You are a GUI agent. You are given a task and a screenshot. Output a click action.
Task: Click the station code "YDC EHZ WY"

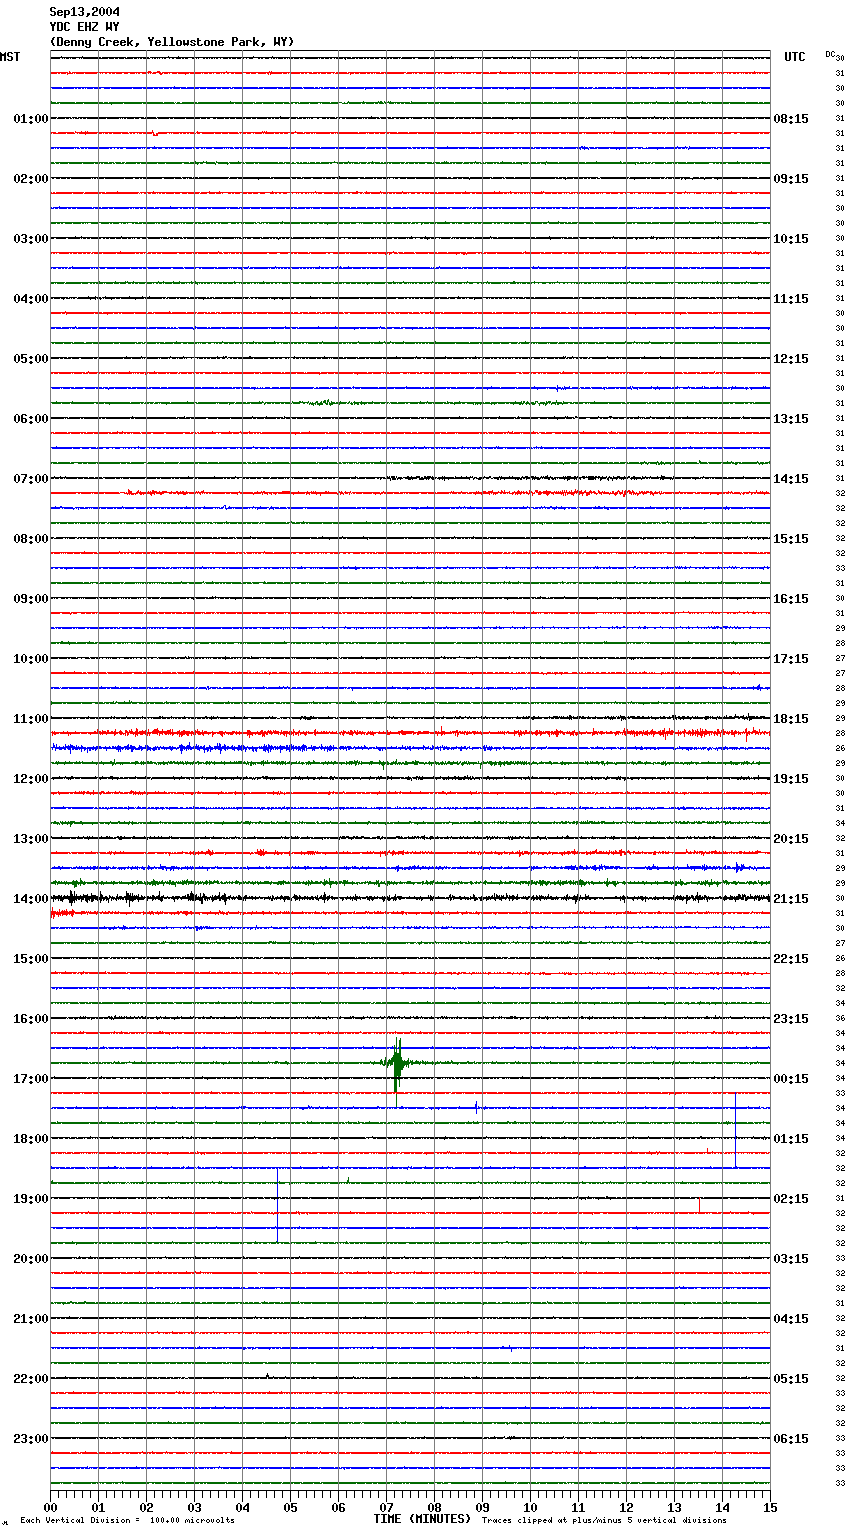[84, 27]
